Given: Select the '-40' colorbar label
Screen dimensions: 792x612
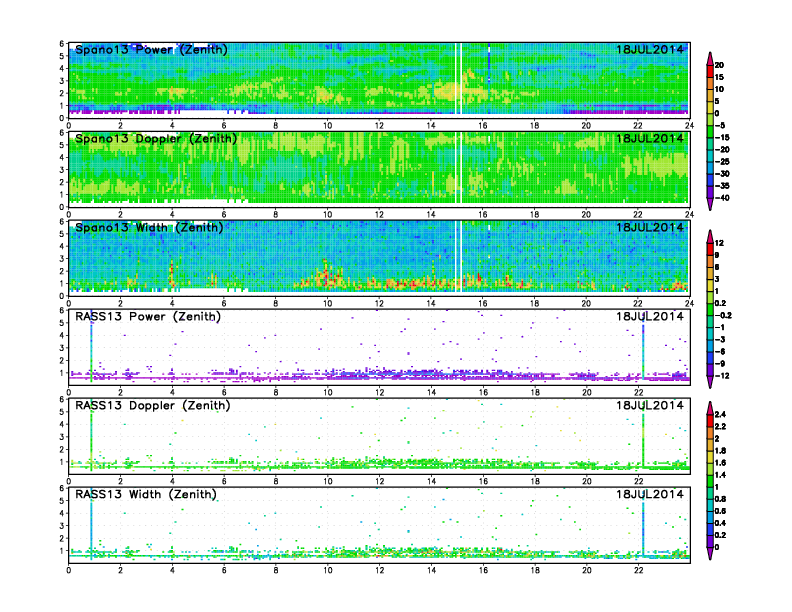Looking at the screenshot, I should point(722,198).
